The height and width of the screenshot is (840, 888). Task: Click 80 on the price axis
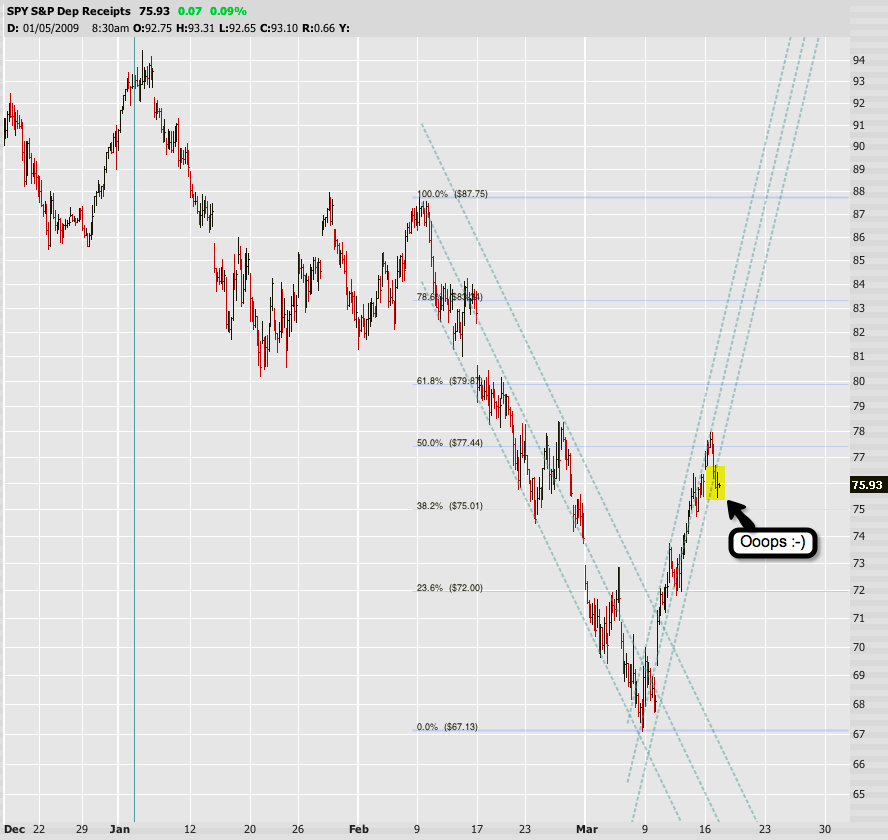tap(859, 381)
